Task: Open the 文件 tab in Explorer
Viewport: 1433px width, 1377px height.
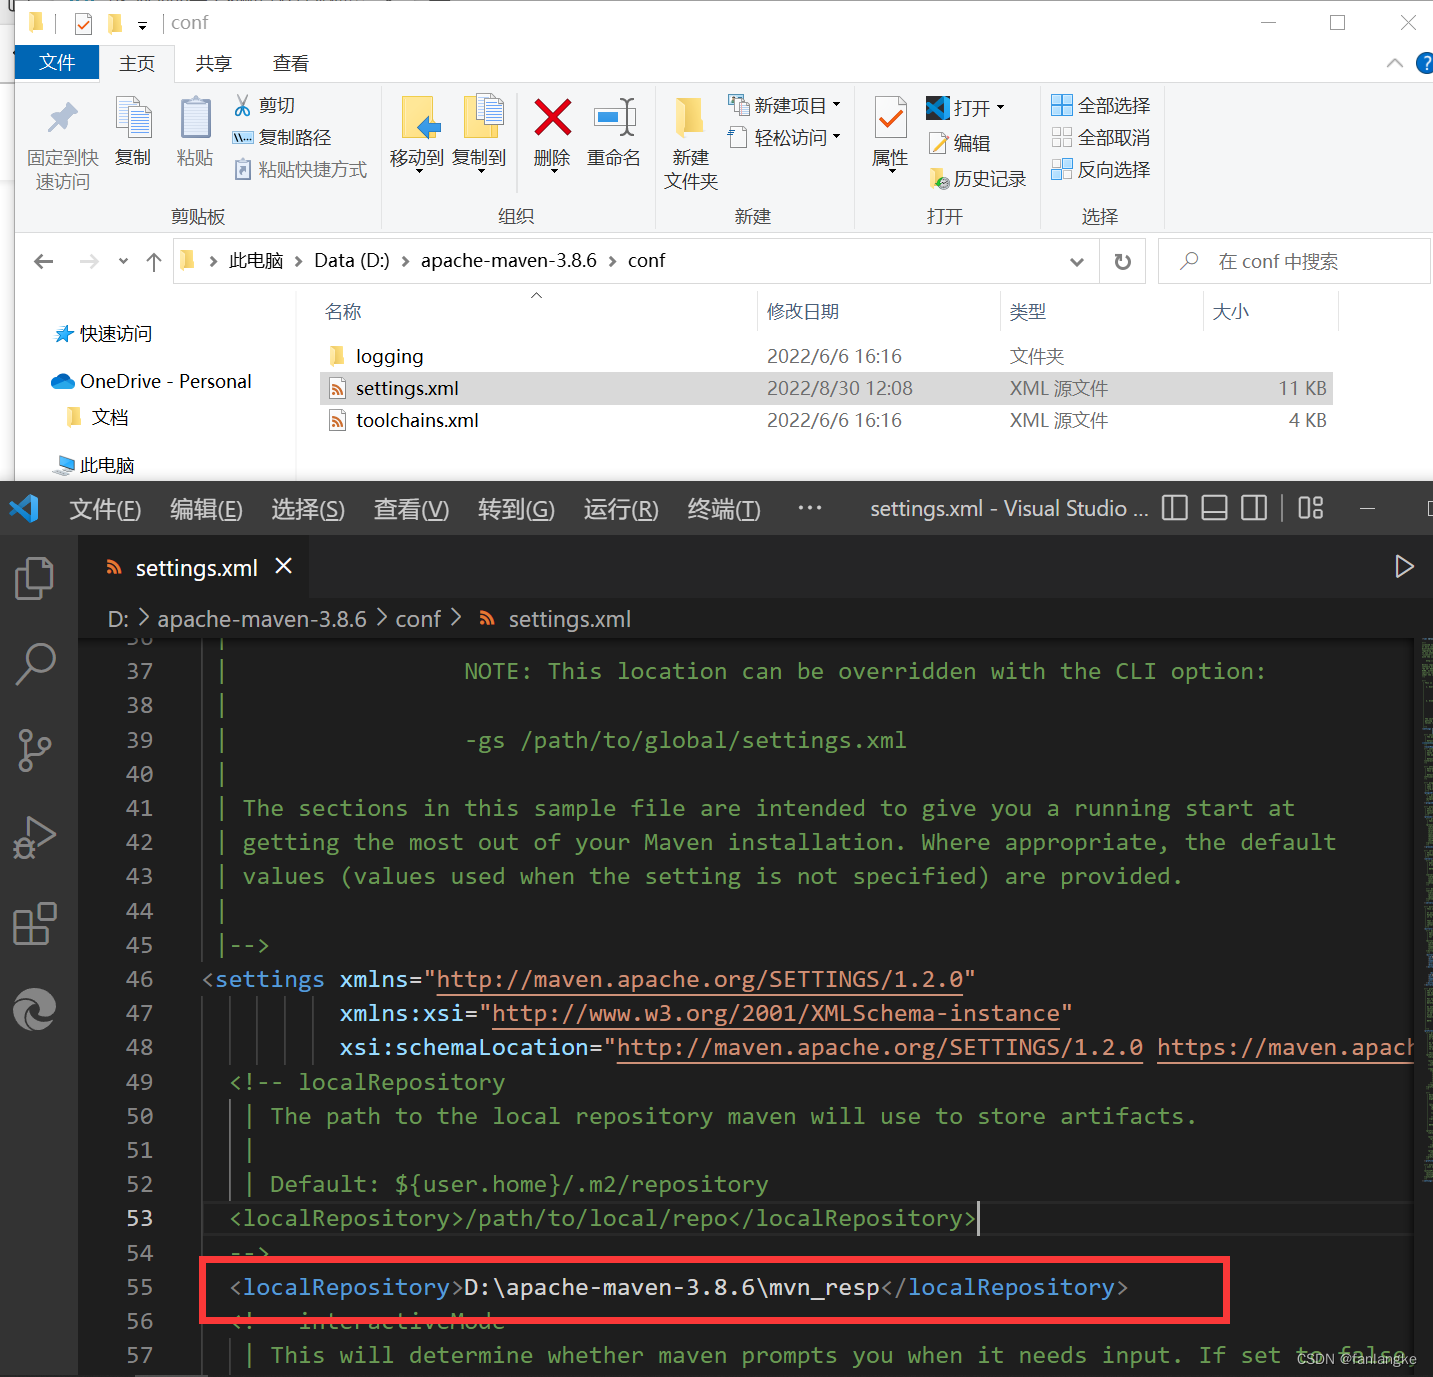Action: (x=57, y=62)
